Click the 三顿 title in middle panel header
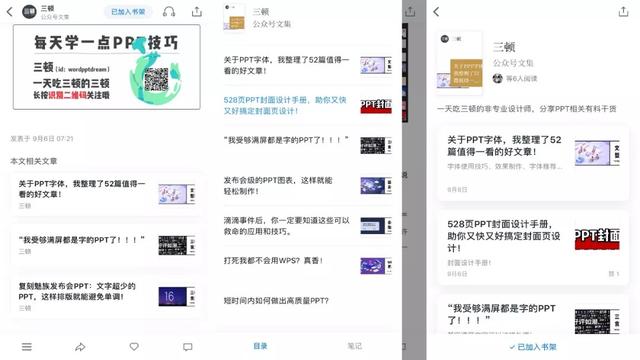Screen dimensions: 640x360 click(261, 12)
